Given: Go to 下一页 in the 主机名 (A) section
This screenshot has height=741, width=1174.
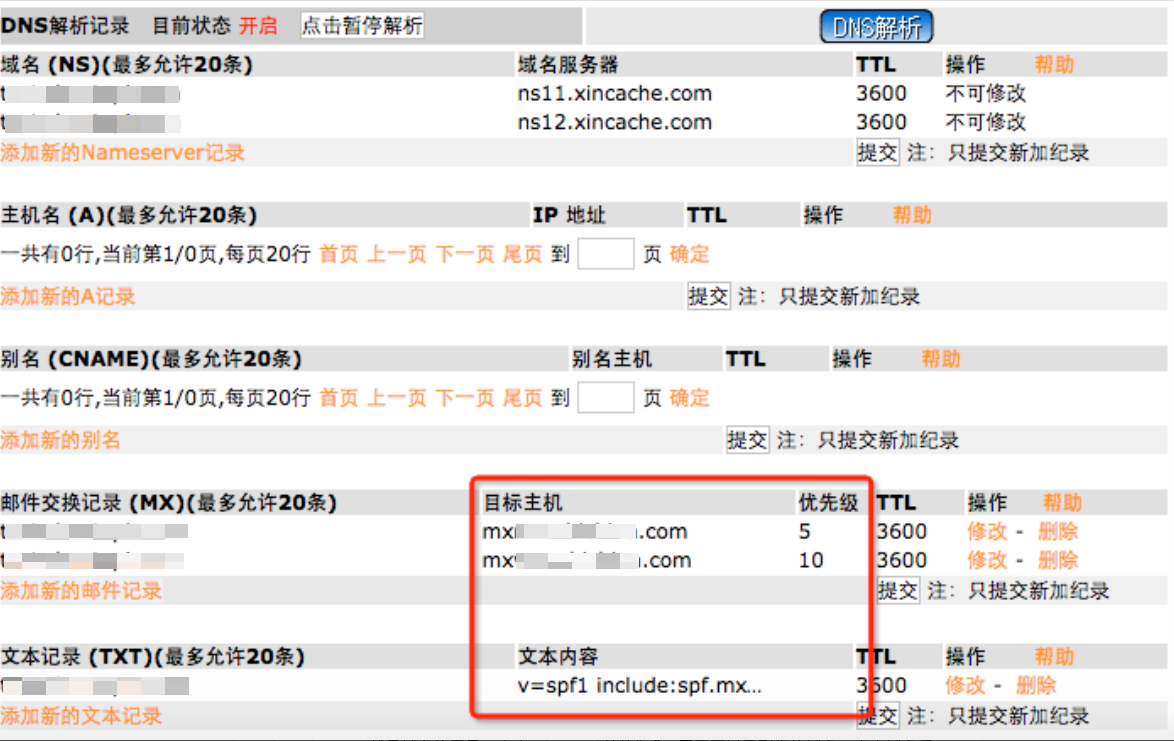Looking at the screenshot, I should tap(465, 254).
